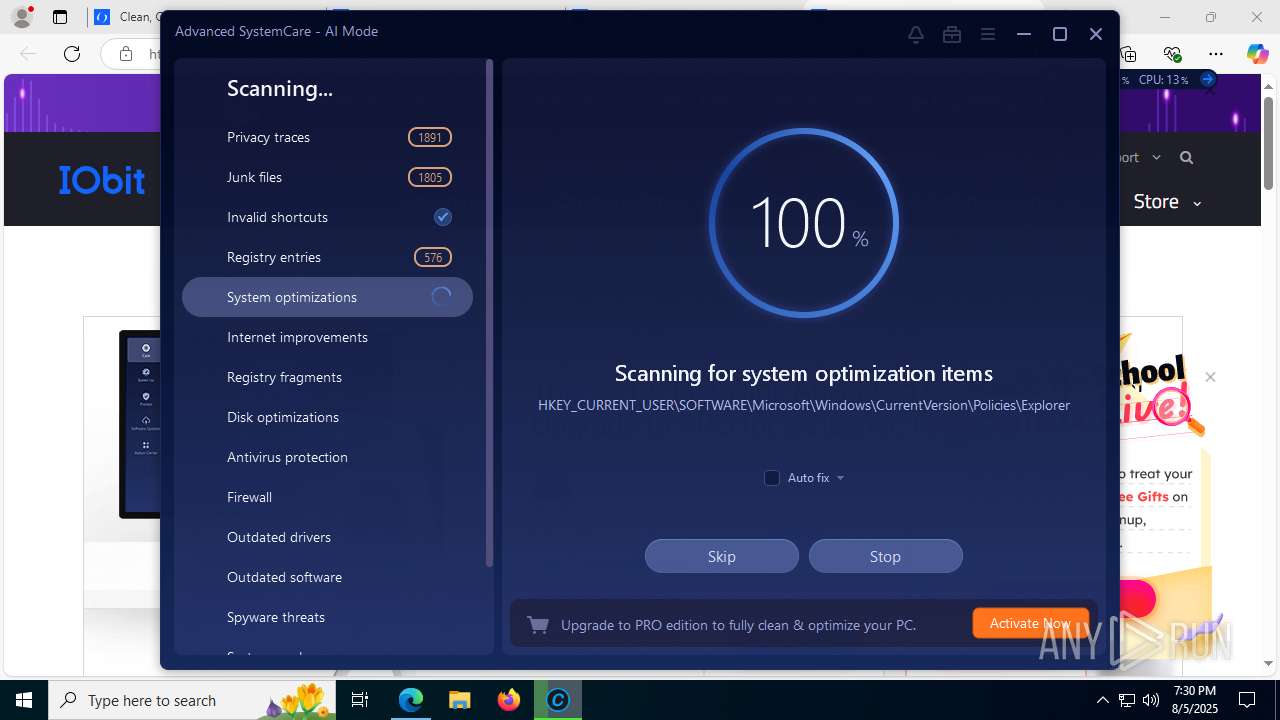This screenshot has width=1280, height=720.
Task: Click the Edge page vertical scrollbar
Action: pyautogui.click(x=1269, y=143)
